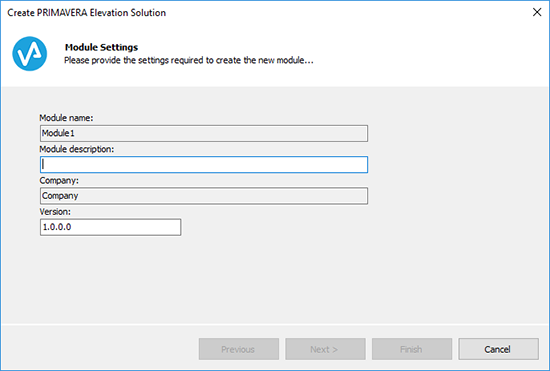Viewport: 550px width, 371px height.
Task: Click the 'Module description:' label
Action: point(77,149)
